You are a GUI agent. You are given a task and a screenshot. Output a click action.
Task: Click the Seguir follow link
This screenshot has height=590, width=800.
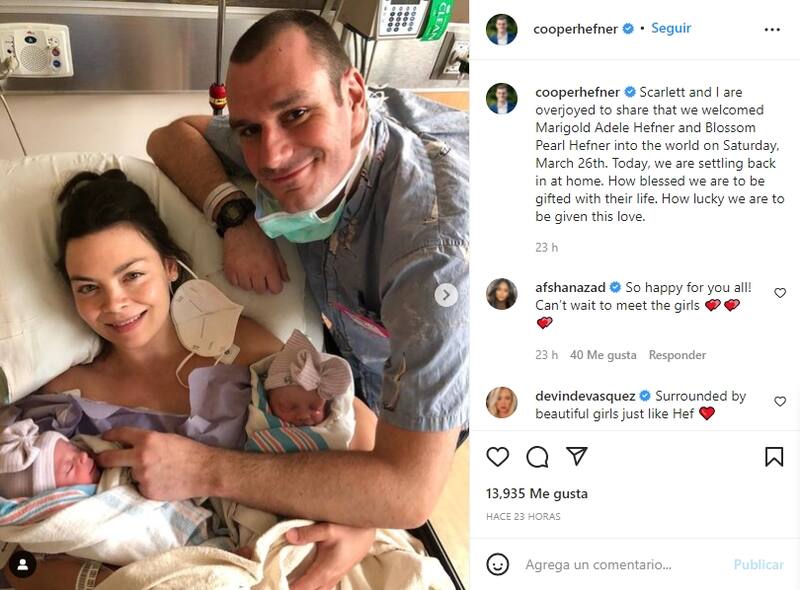click(x=671, y=28)
